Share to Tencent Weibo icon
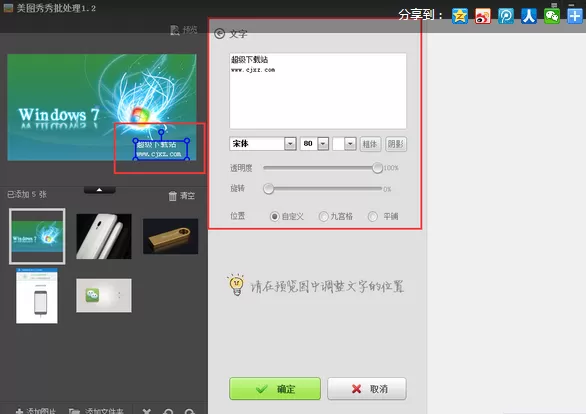 pos(506,16)
